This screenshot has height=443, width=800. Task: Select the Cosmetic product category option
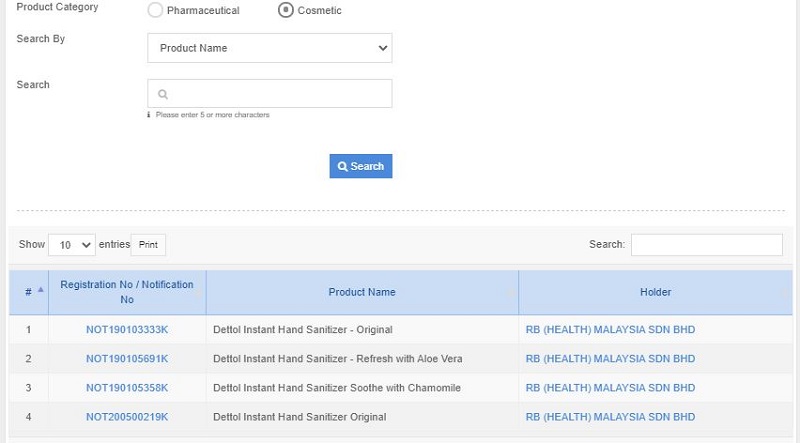pyautogui.click(x=286, y=10)
